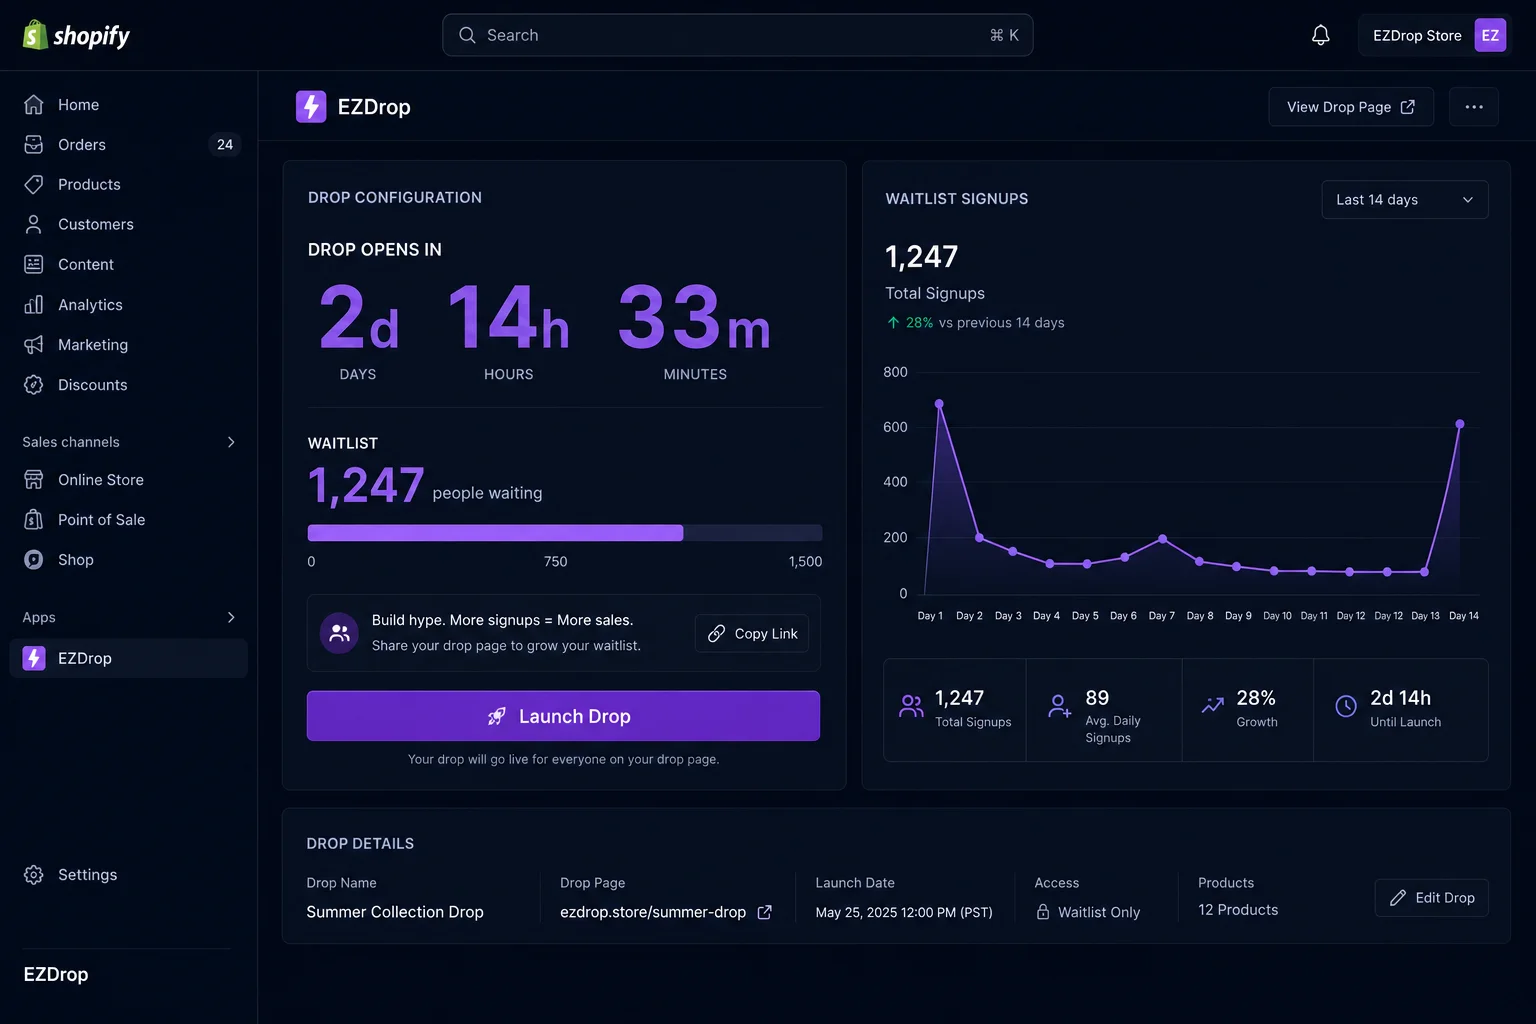
Task: Click the Marketing megaphone icon
Action: (x=34, y=344)
